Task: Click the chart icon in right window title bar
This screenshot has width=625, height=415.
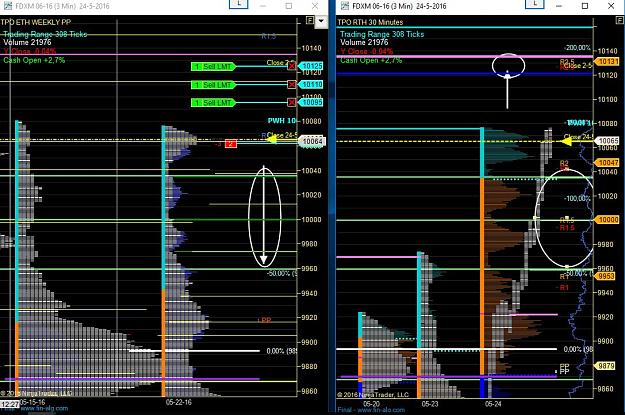Action: 345,6
